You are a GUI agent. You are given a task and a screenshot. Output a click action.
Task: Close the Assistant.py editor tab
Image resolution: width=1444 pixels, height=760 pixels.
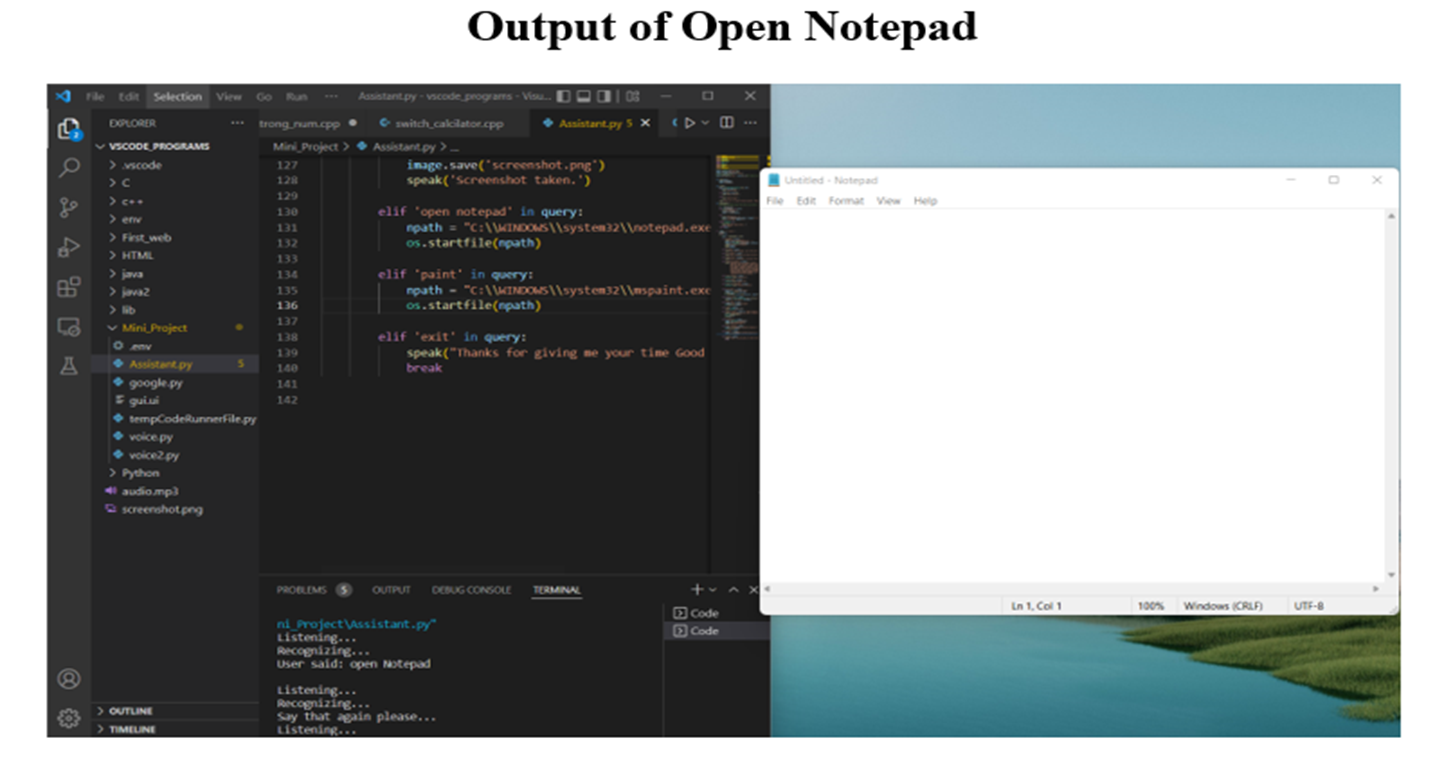click(x=645, y=123)
